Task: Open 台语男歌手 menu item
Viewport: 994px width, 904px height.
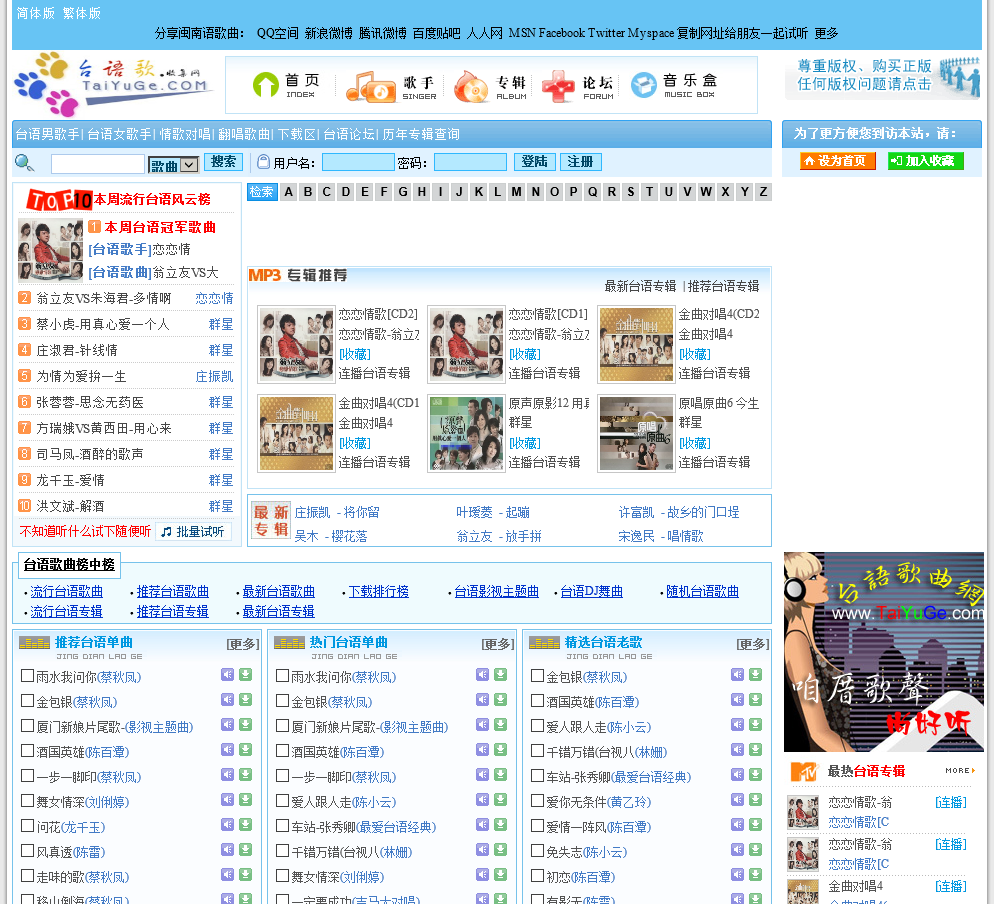Action: coord(48,134)
